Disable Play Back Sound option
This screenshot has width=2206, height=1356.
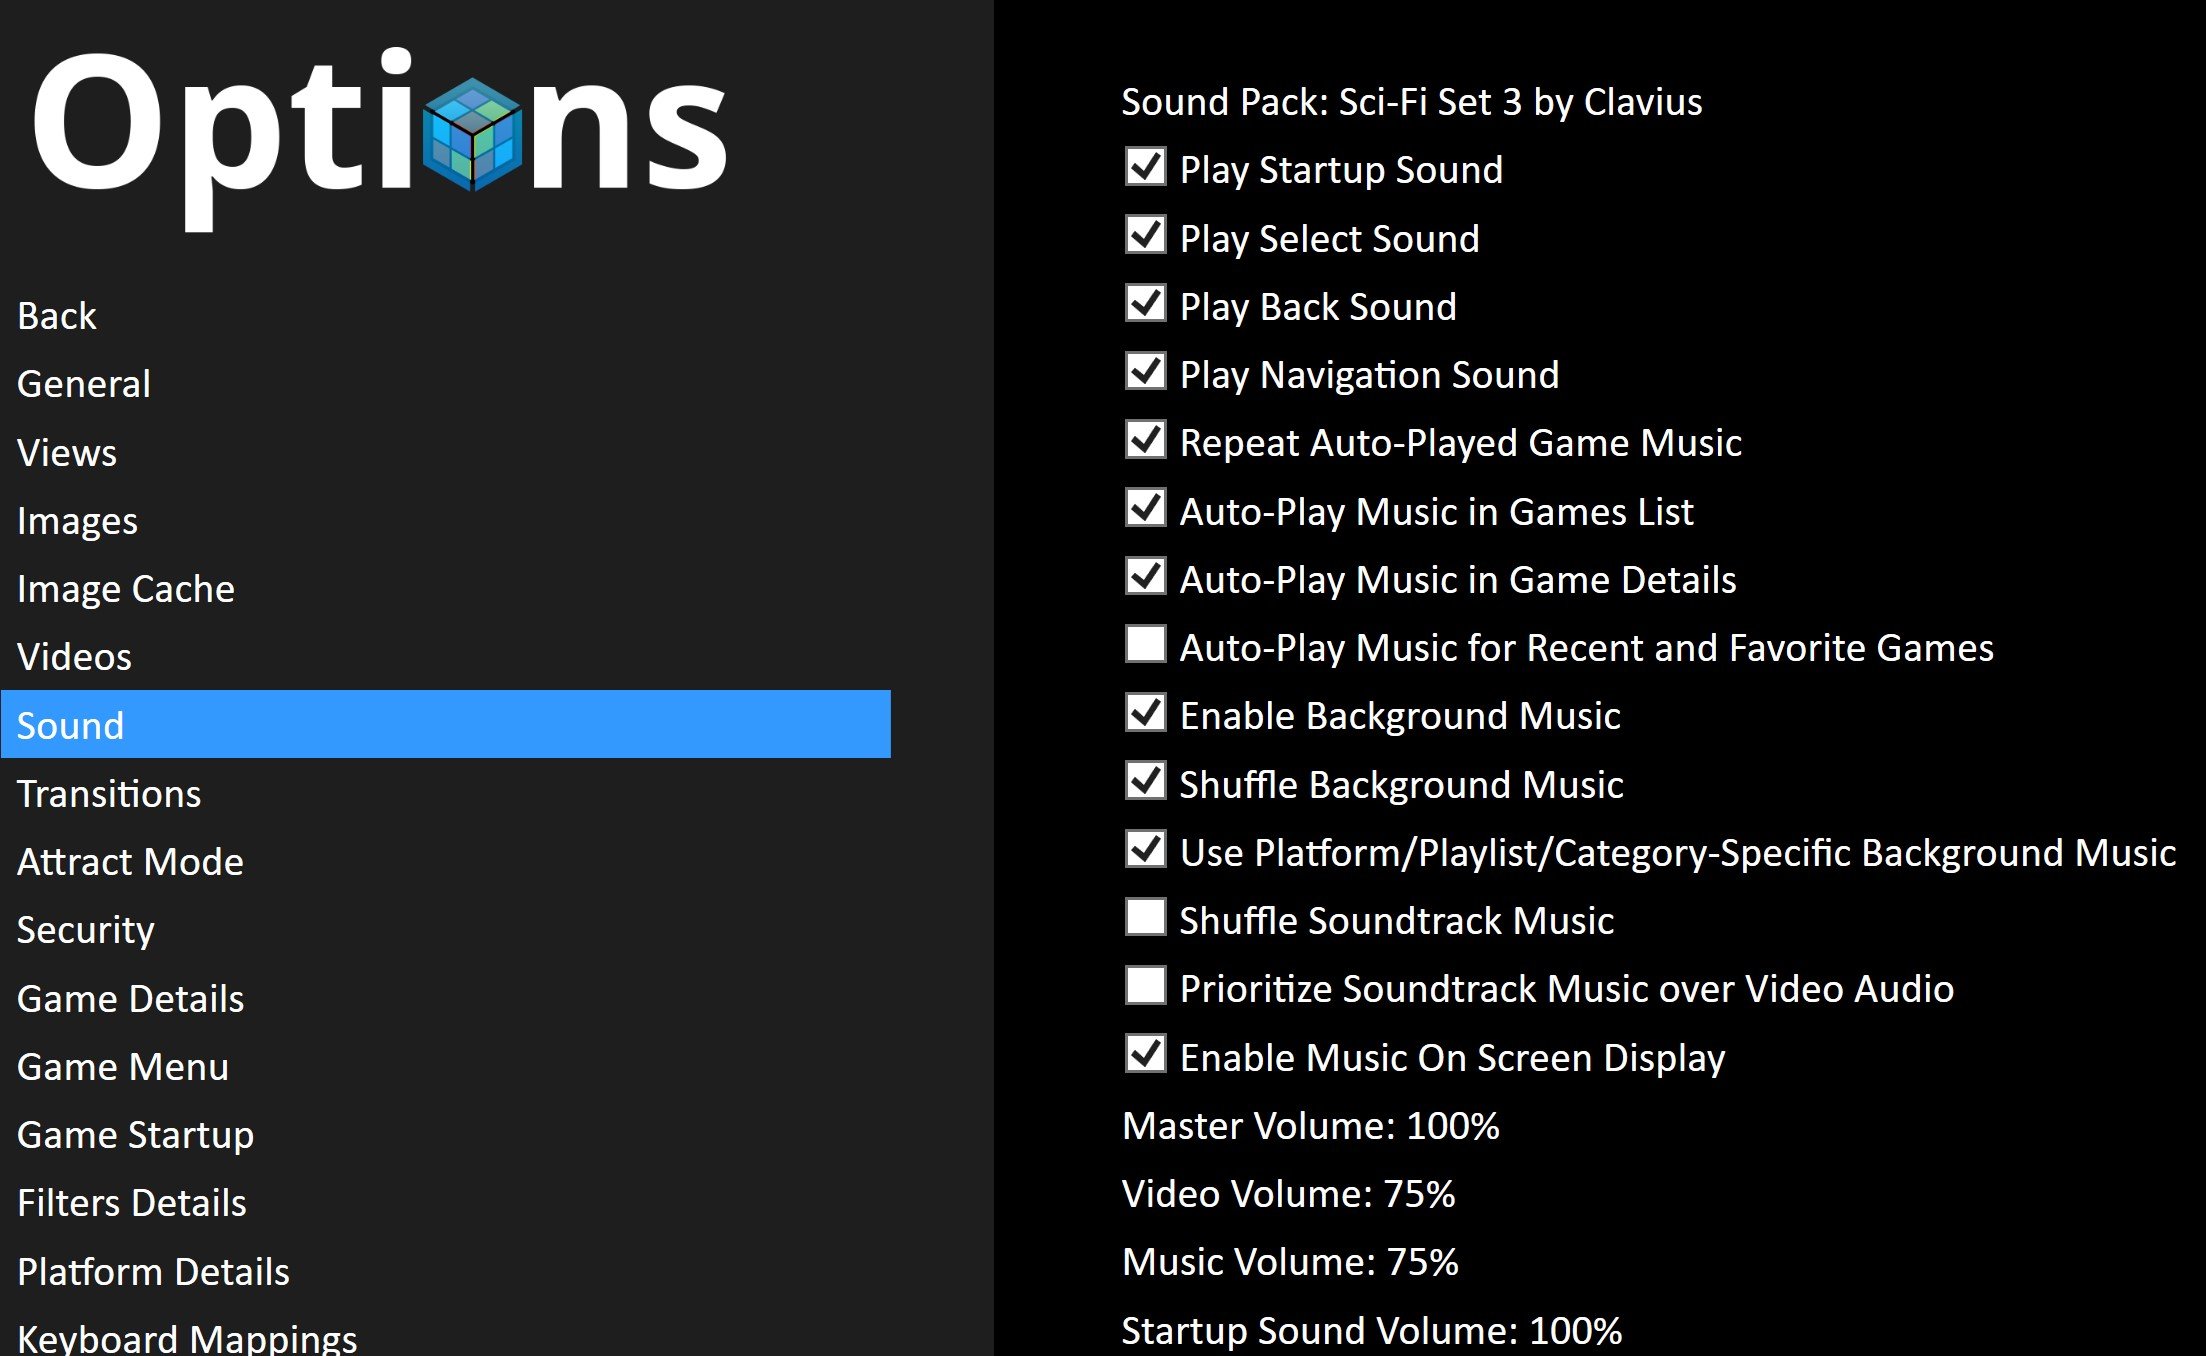1145,303
